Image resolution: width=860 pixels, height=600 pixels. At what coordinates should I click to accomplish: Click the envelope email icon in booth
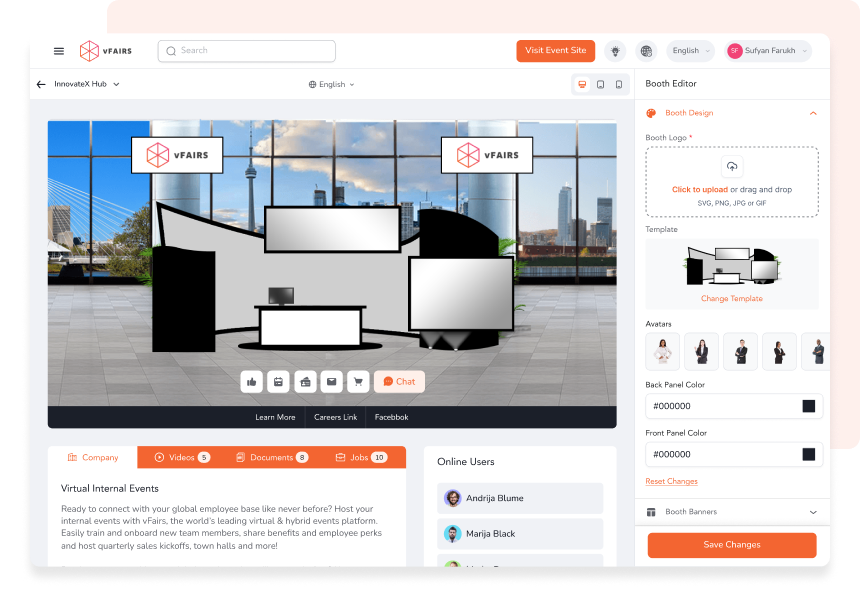[x=332, y=382]
